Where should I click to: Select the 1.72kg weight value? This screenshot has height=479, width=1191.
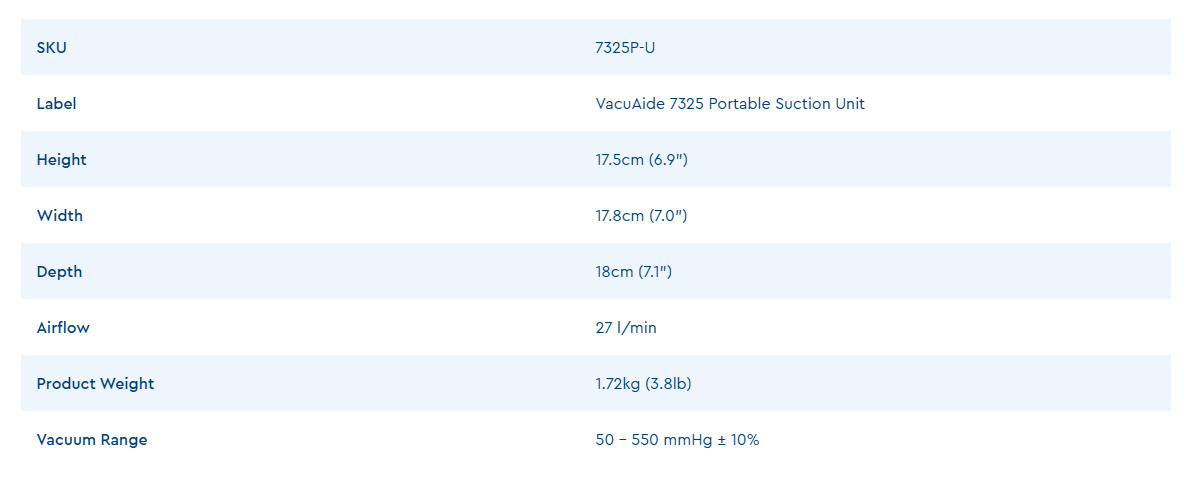click(619, 383)
